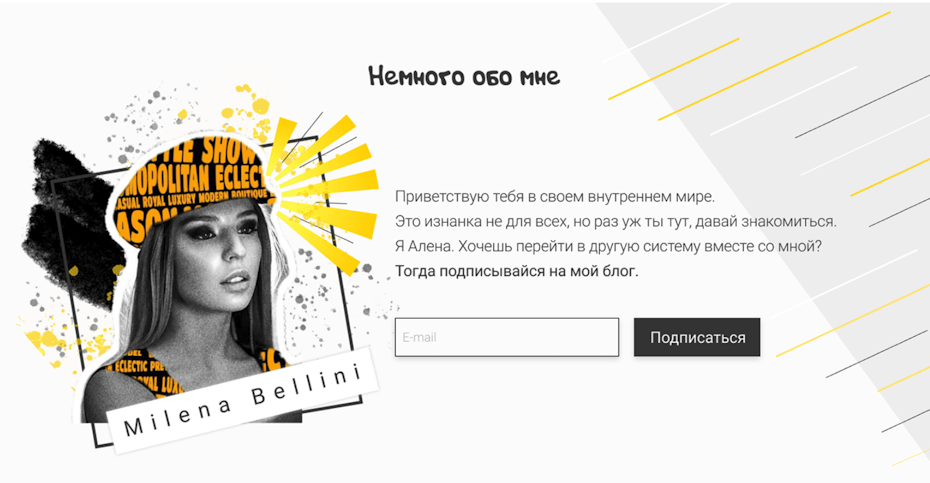Select the heading Немного обо мне
Image resolution: width=930 pixels, height=483 pixels.
(x=464, y=77)
